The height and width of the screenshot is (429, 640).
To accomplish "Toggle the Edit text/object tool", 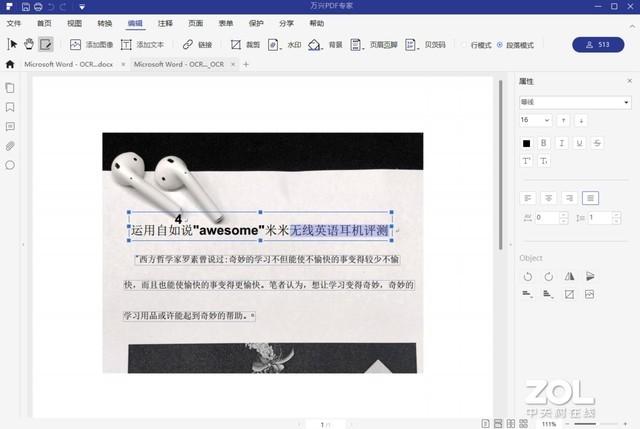I will [46, 44].
